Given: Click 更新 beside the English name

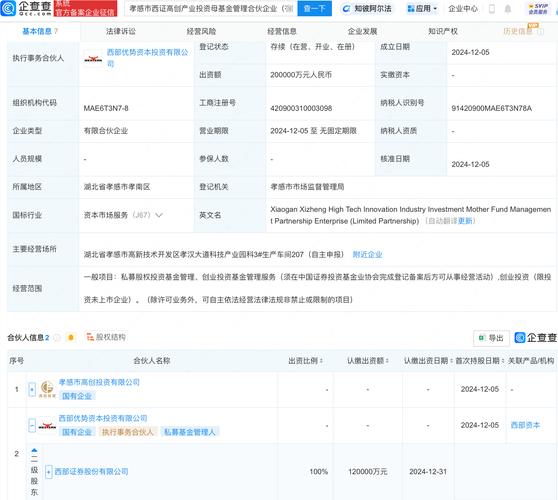Looking at the screenshot, I should coord(465,221).
